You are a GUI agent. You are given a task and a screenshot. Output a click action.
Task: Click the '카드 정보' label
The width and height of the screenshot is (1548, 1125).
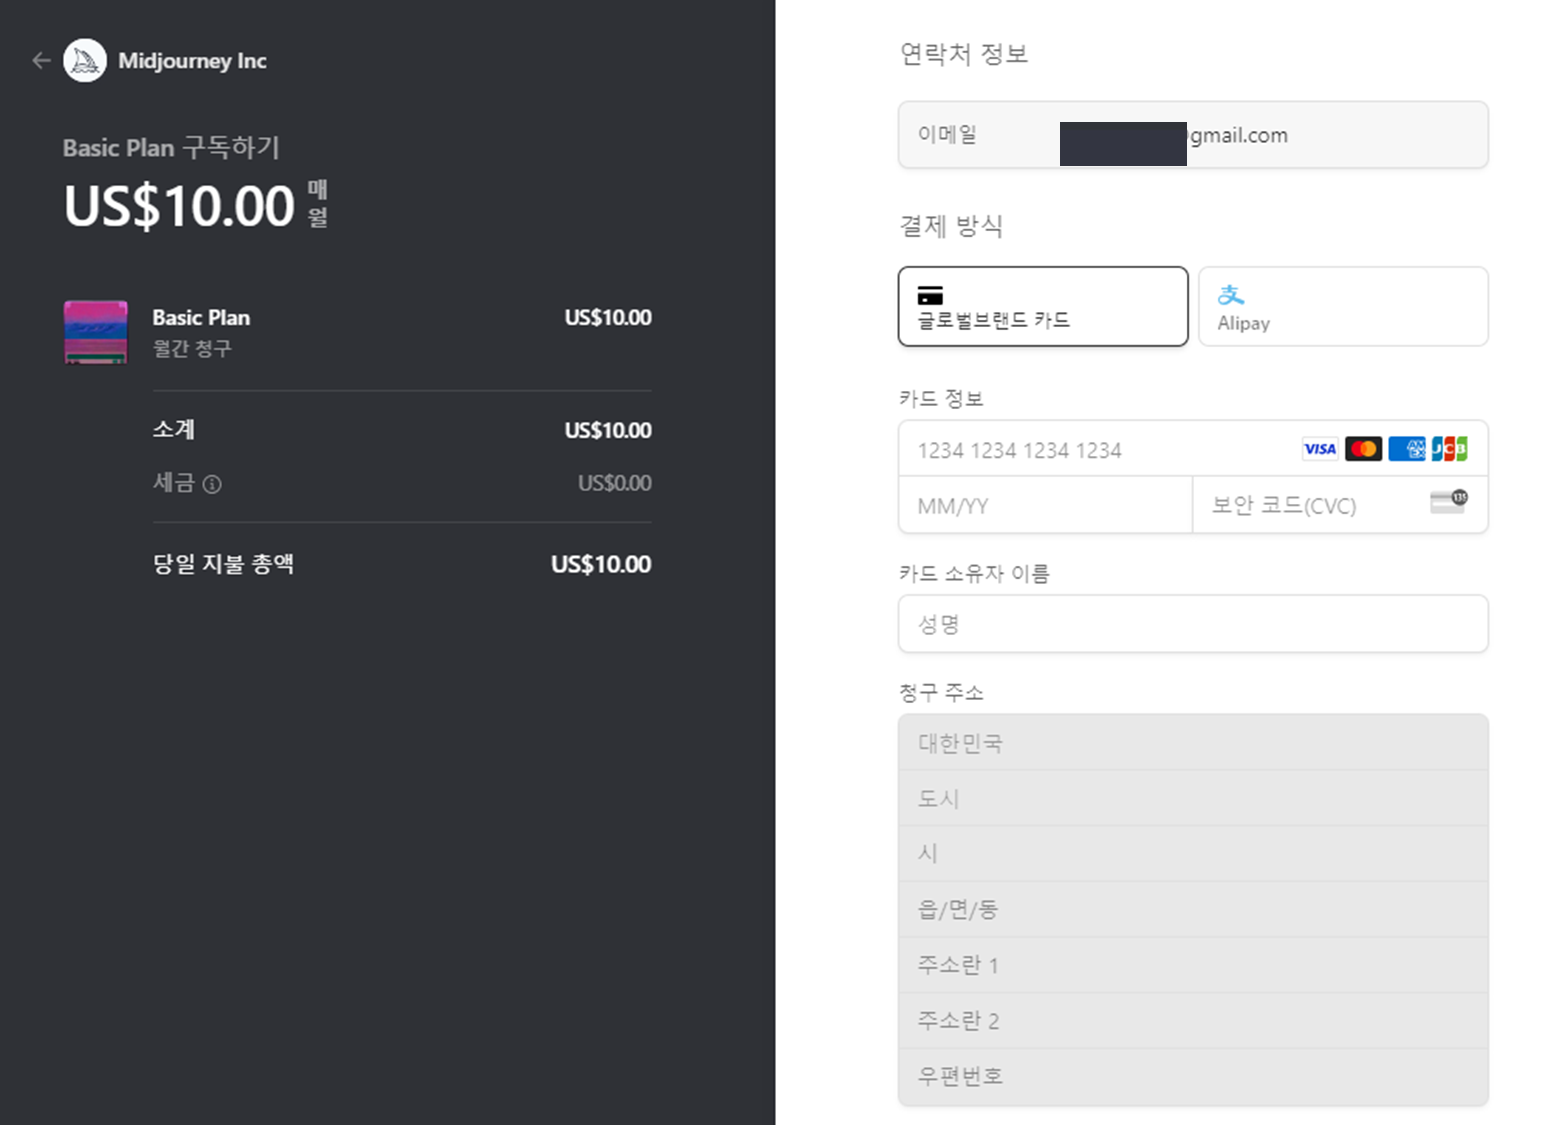click(941, 399)
